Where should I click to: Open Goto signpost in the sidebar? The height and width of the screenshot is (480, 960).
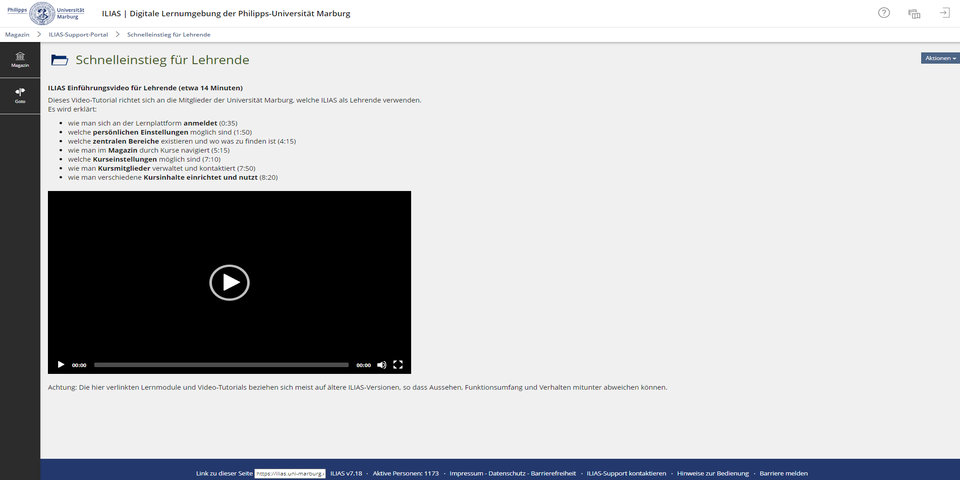pos(20,96)
